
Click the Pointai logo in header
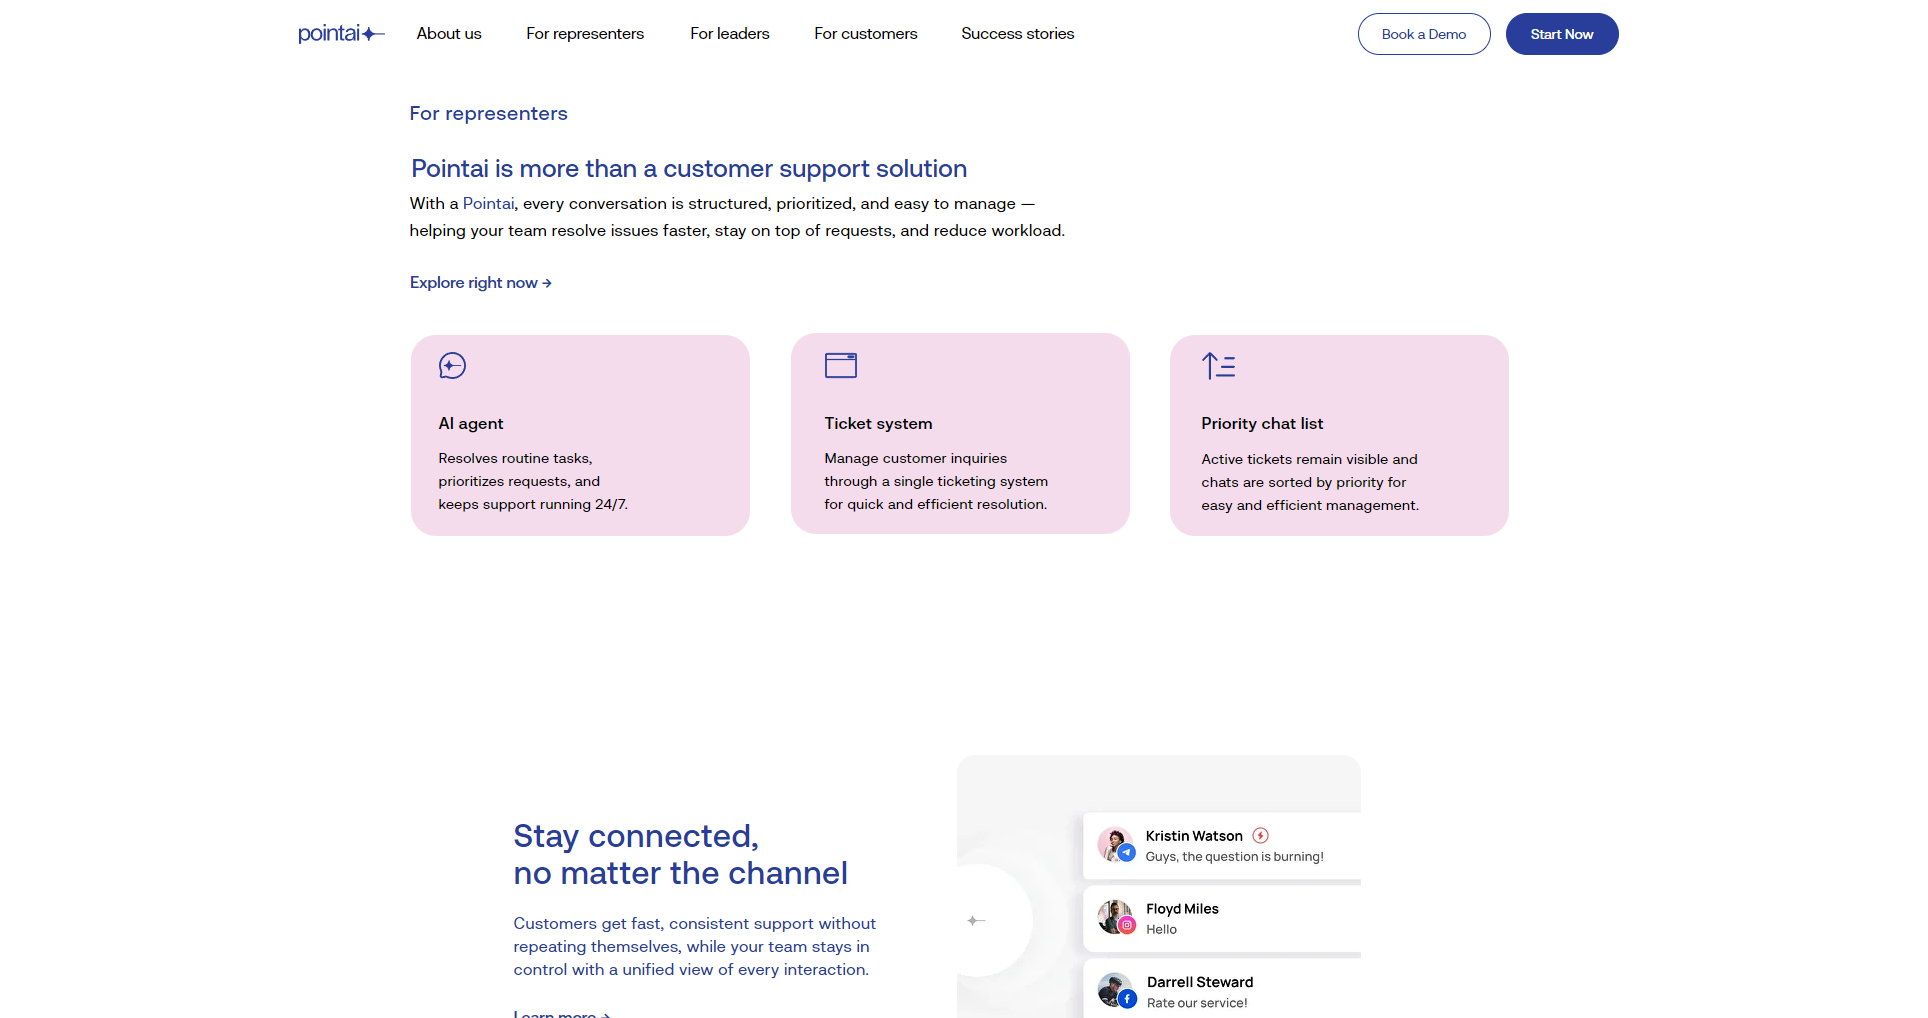click(340, 34)
